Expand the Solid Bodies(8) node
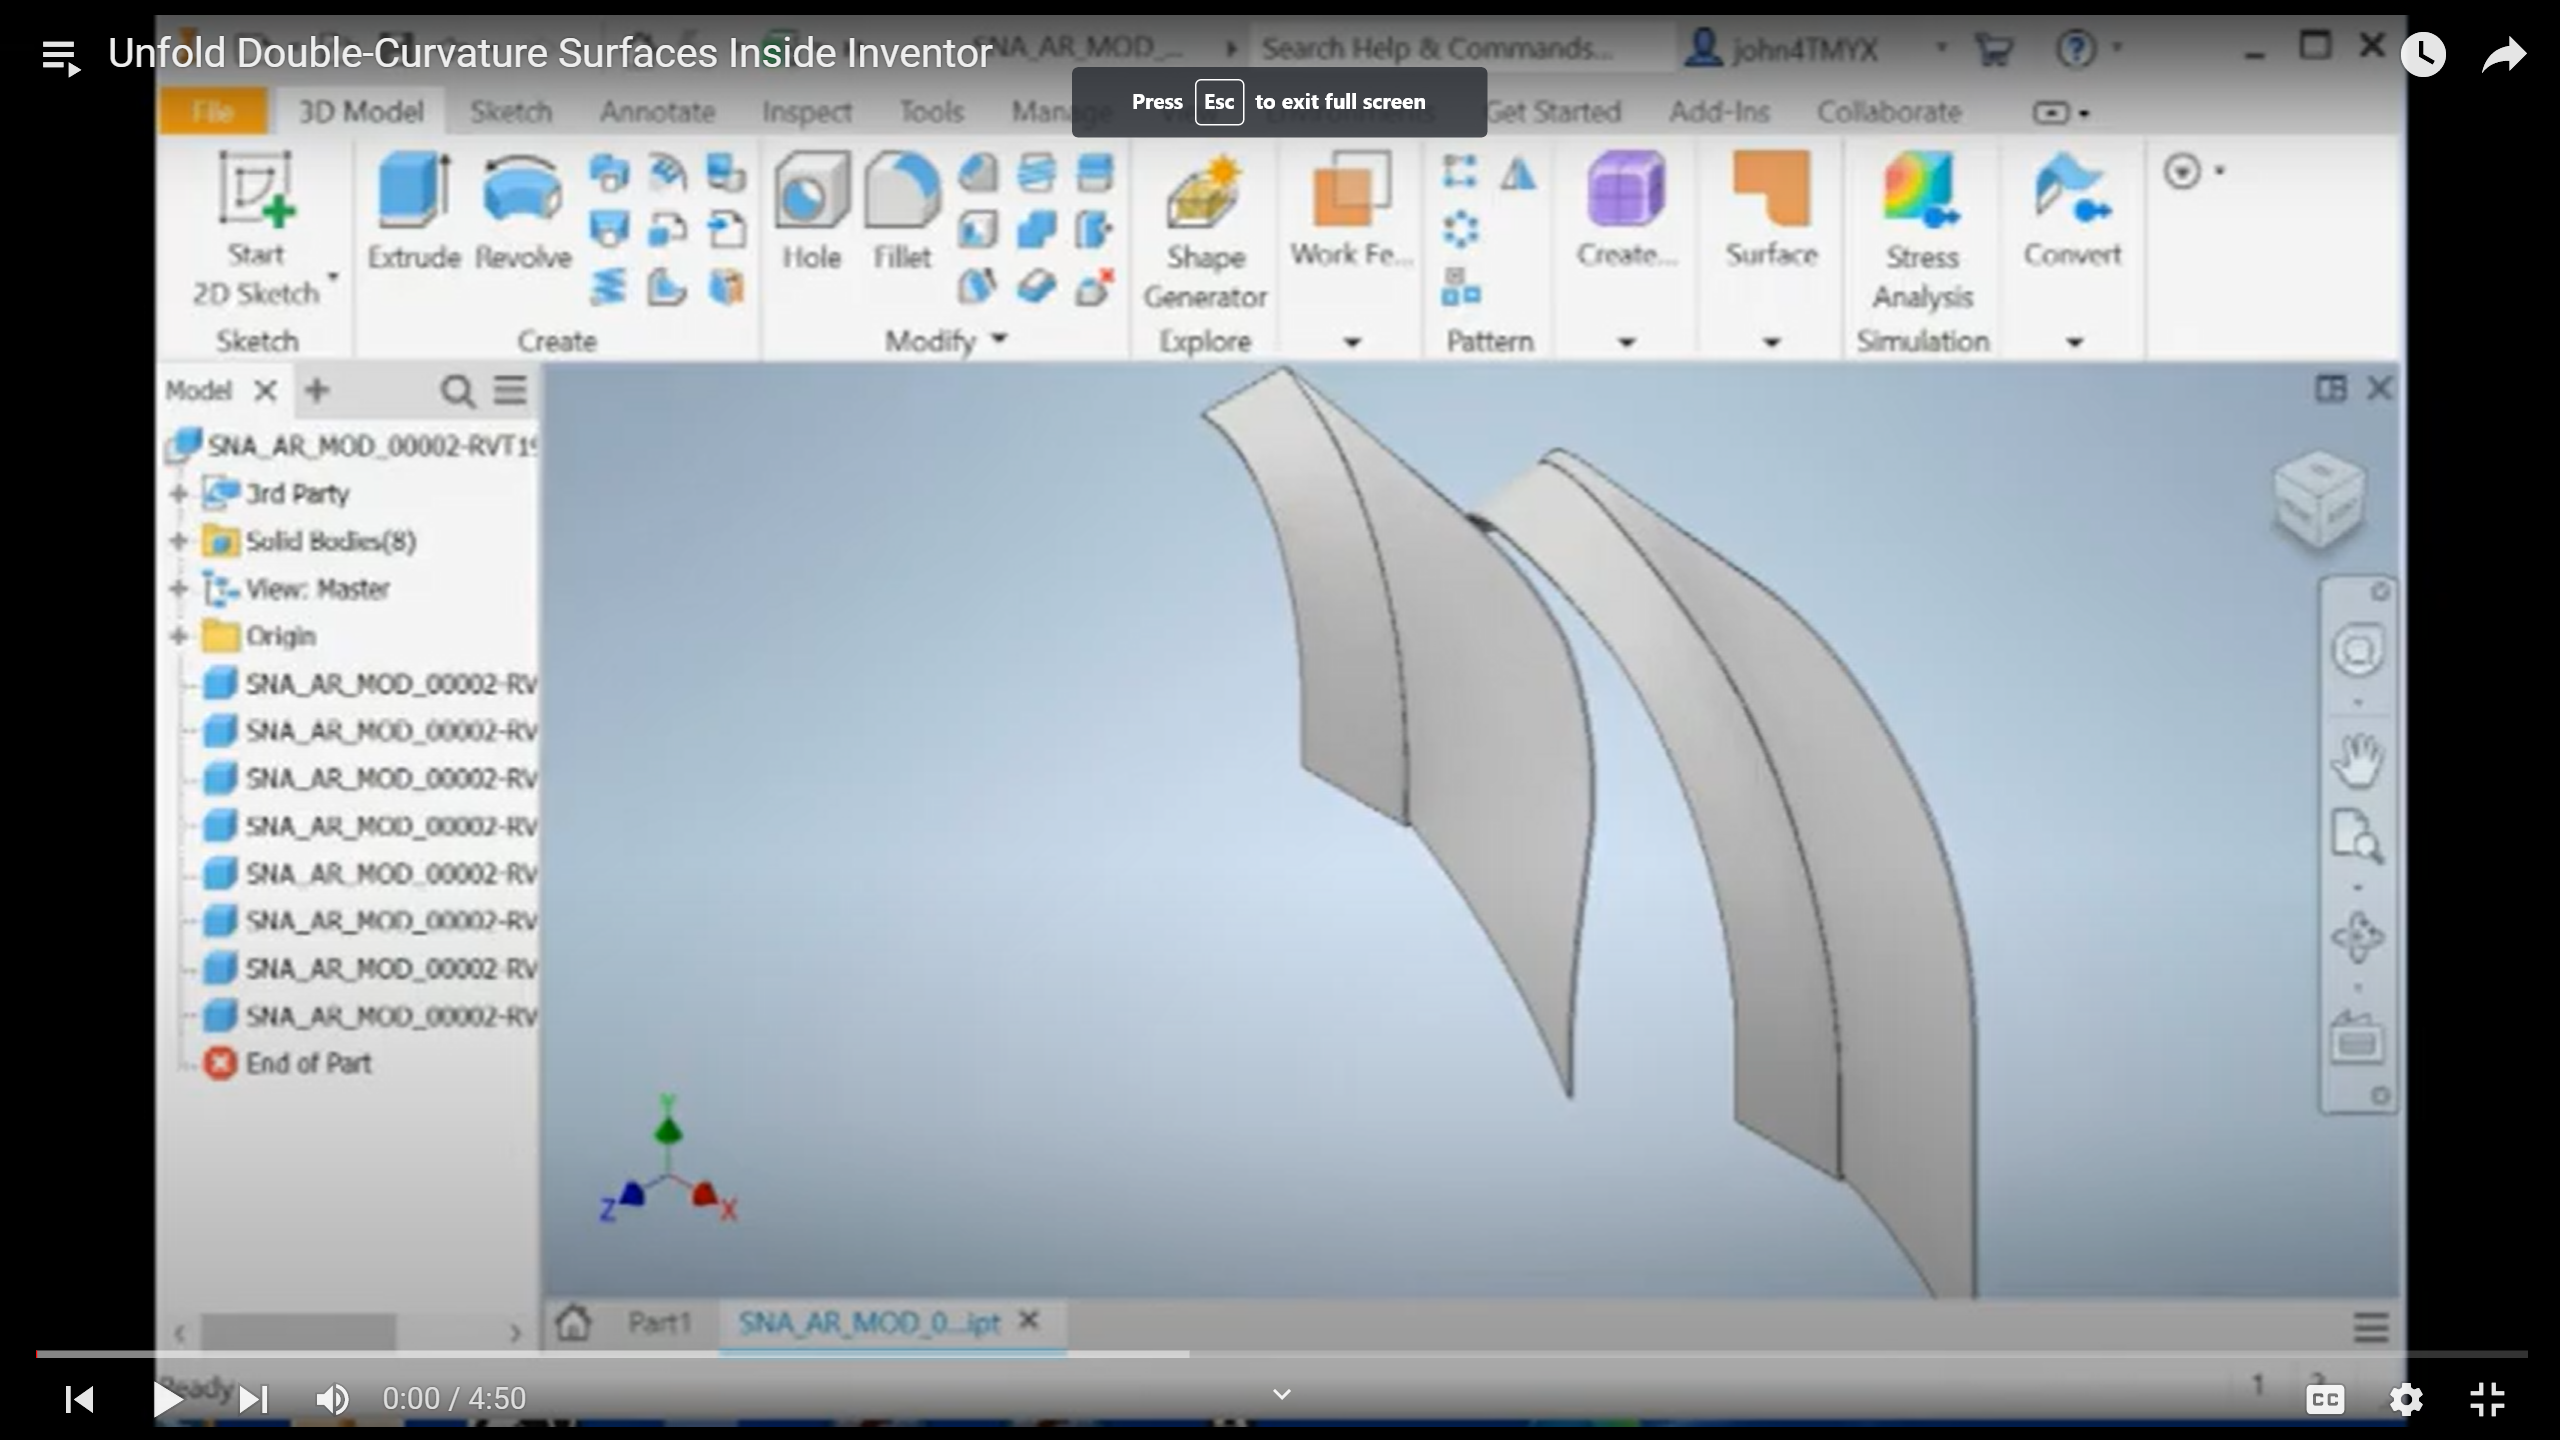Image resolution: width=2560 pixels, height=1440 pixels. point(178,541)
